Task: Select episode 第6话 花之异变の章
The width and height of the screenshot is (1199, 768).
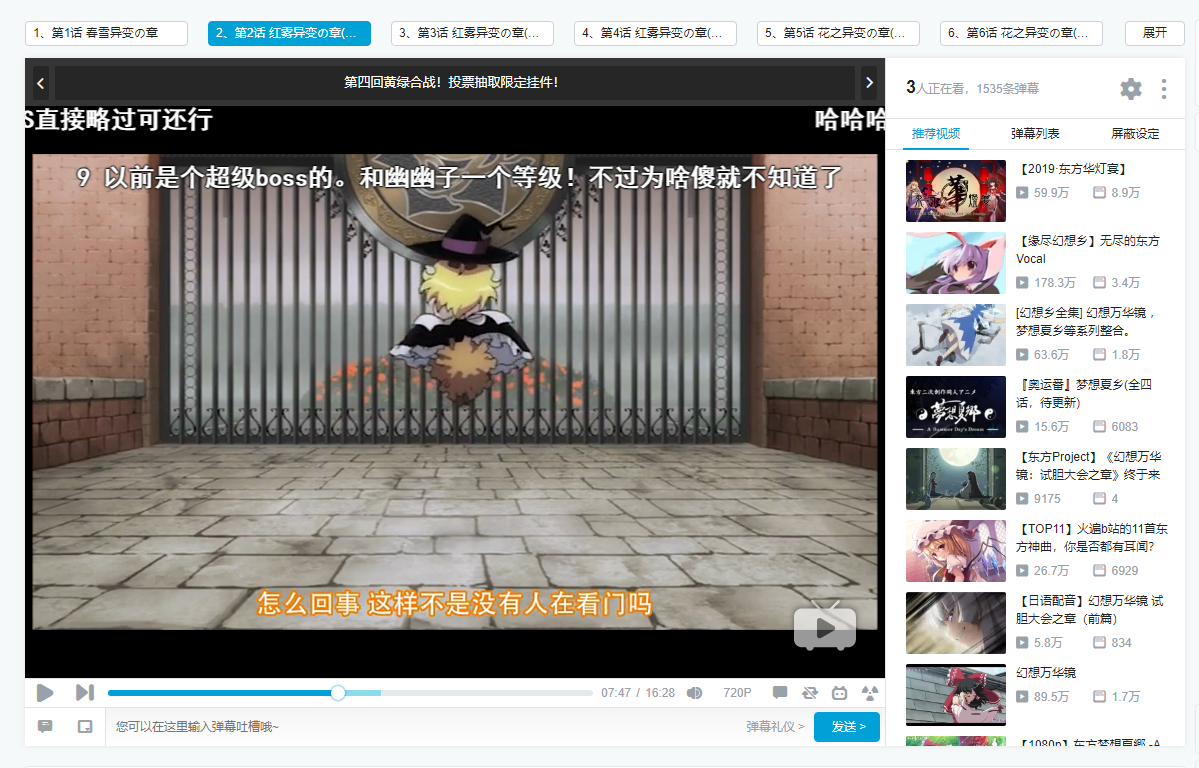Action: [1021, 33]
